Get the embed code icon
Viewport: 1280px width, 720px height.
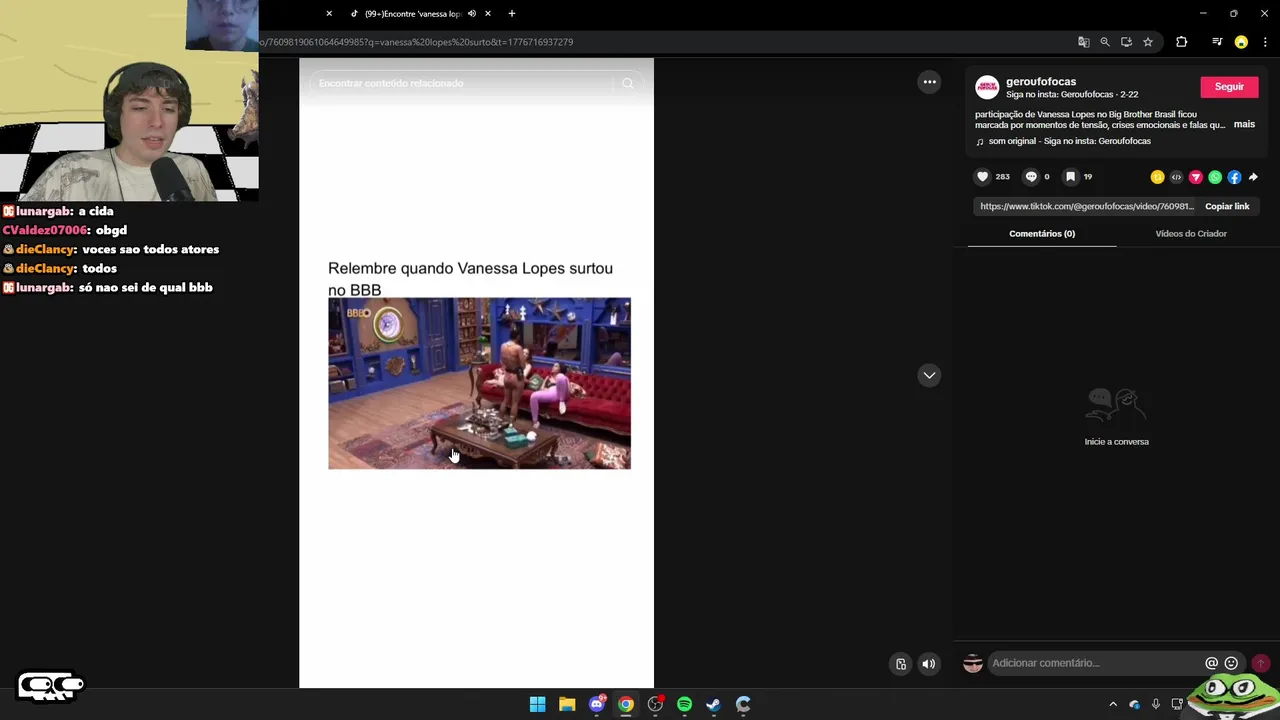(x=1176, y=177)
